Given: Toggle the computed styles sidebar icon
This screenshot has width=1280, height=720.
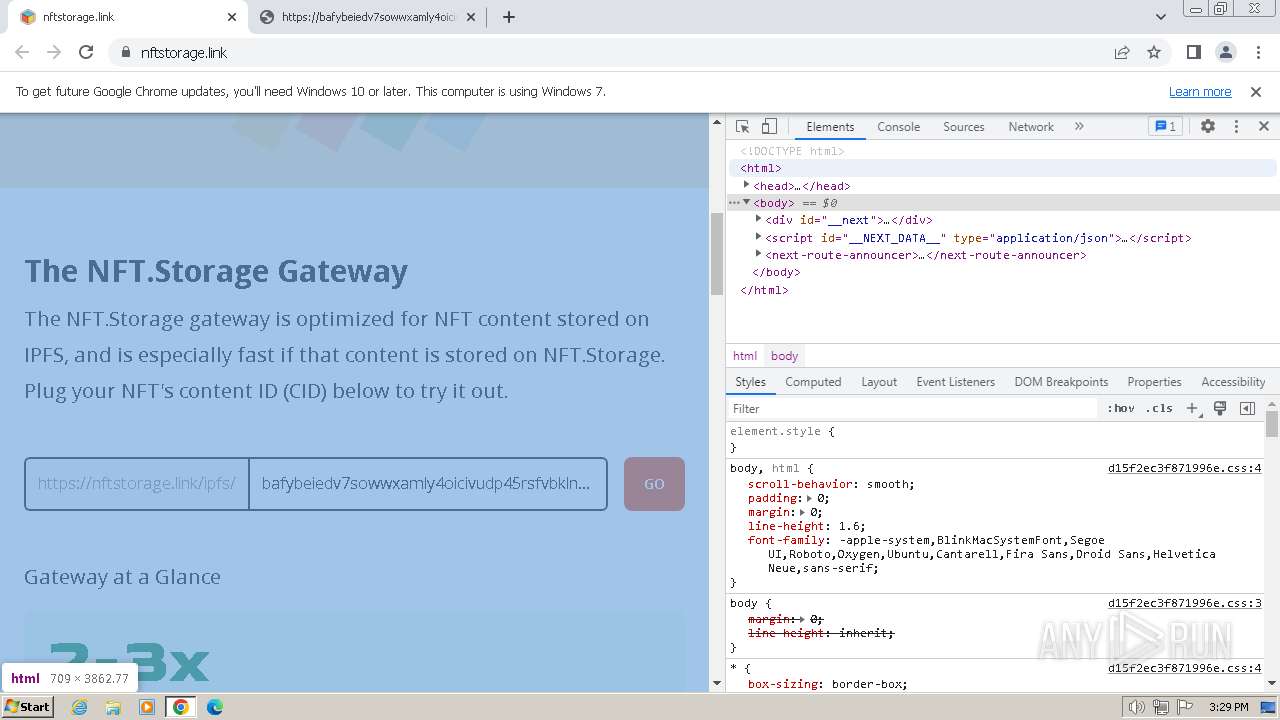Looking at the screenshot, I should coord(1247,408).
